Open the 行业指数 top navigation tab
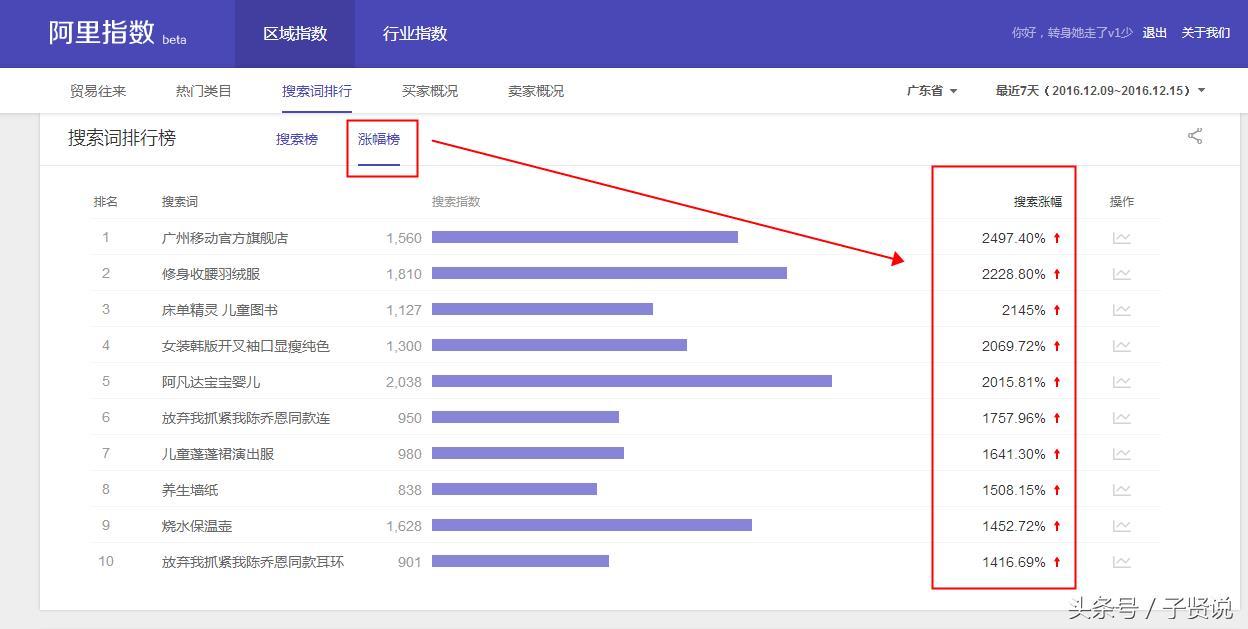 click(415, 34)
